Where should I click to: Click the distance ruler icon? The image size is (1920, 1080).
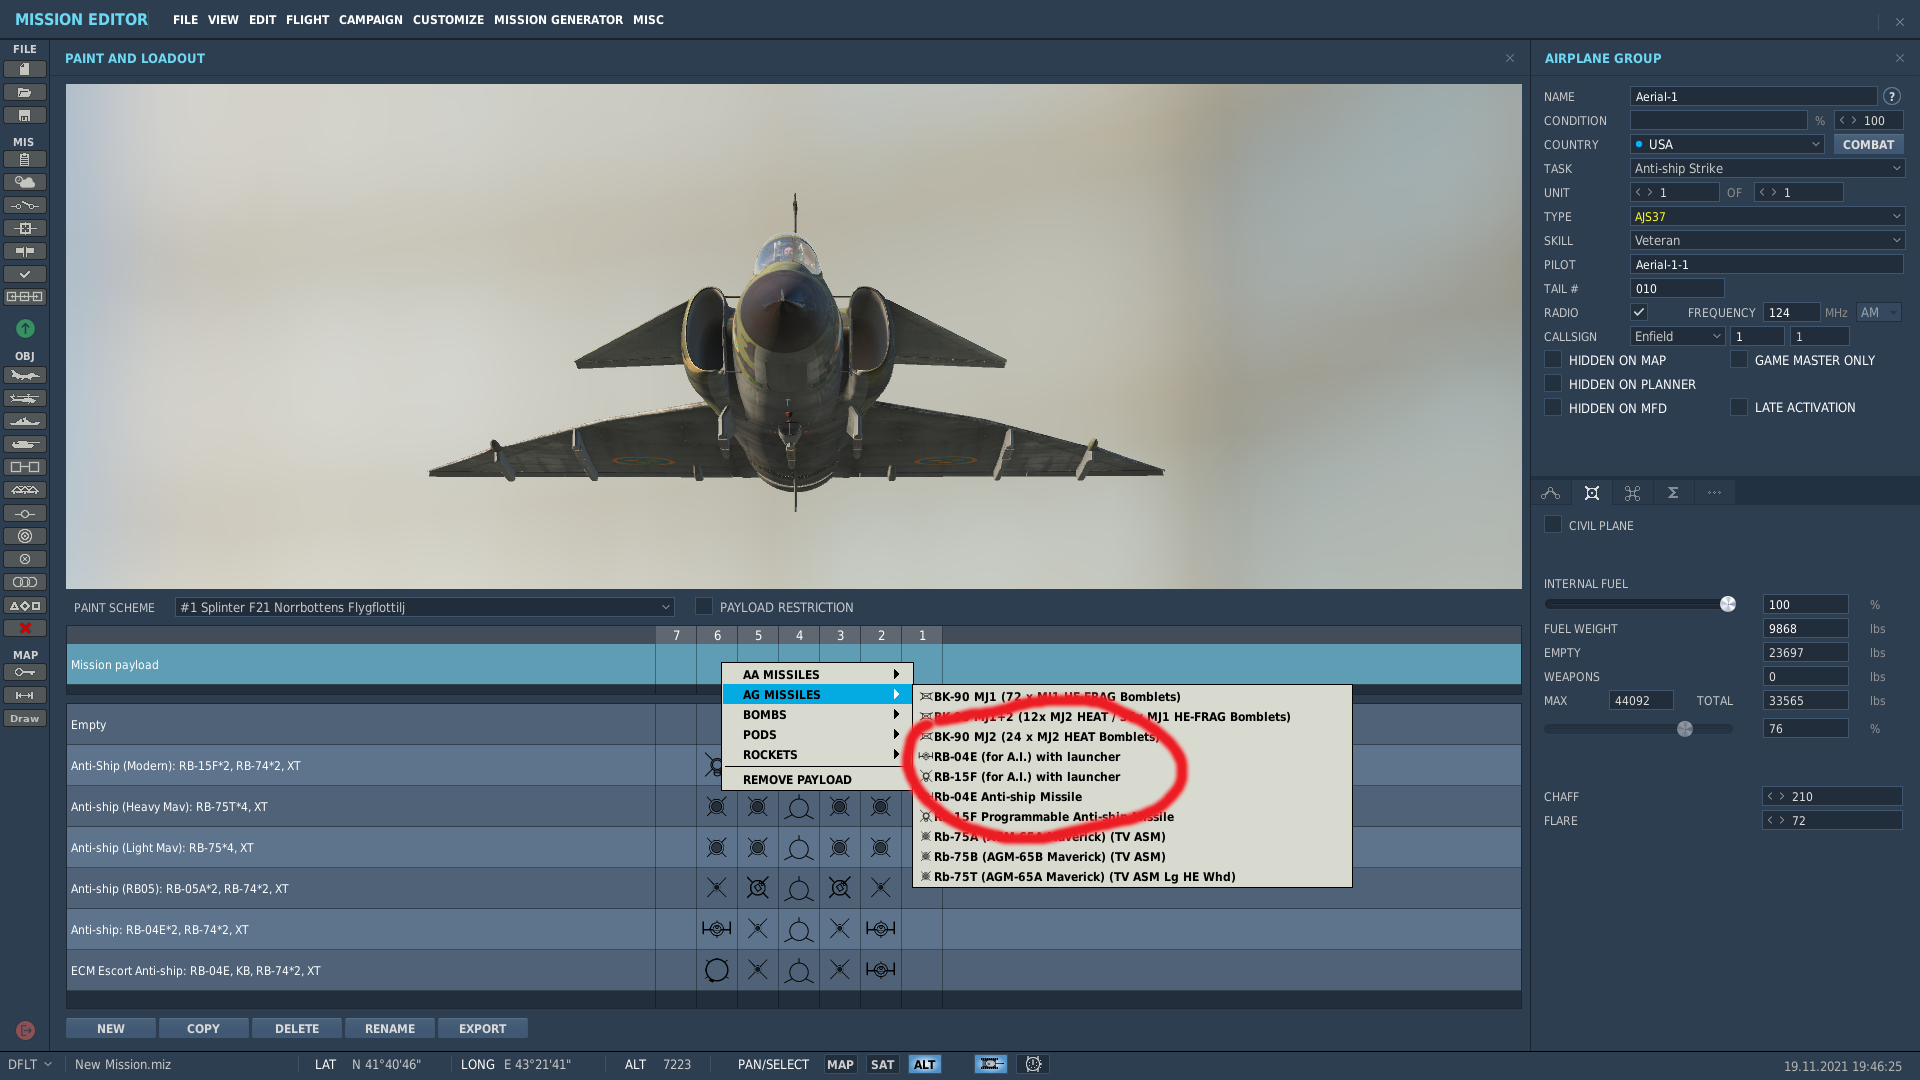(x=25, y=695)
